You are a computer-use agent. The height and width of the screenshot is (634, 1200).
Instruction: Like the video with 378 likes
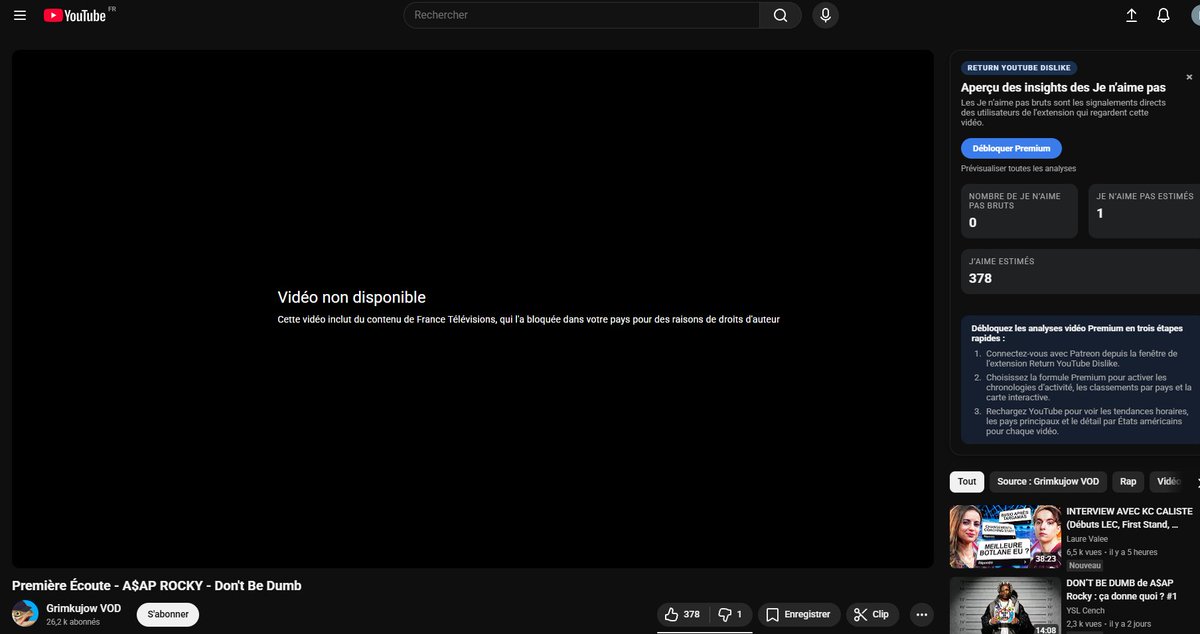682,614
